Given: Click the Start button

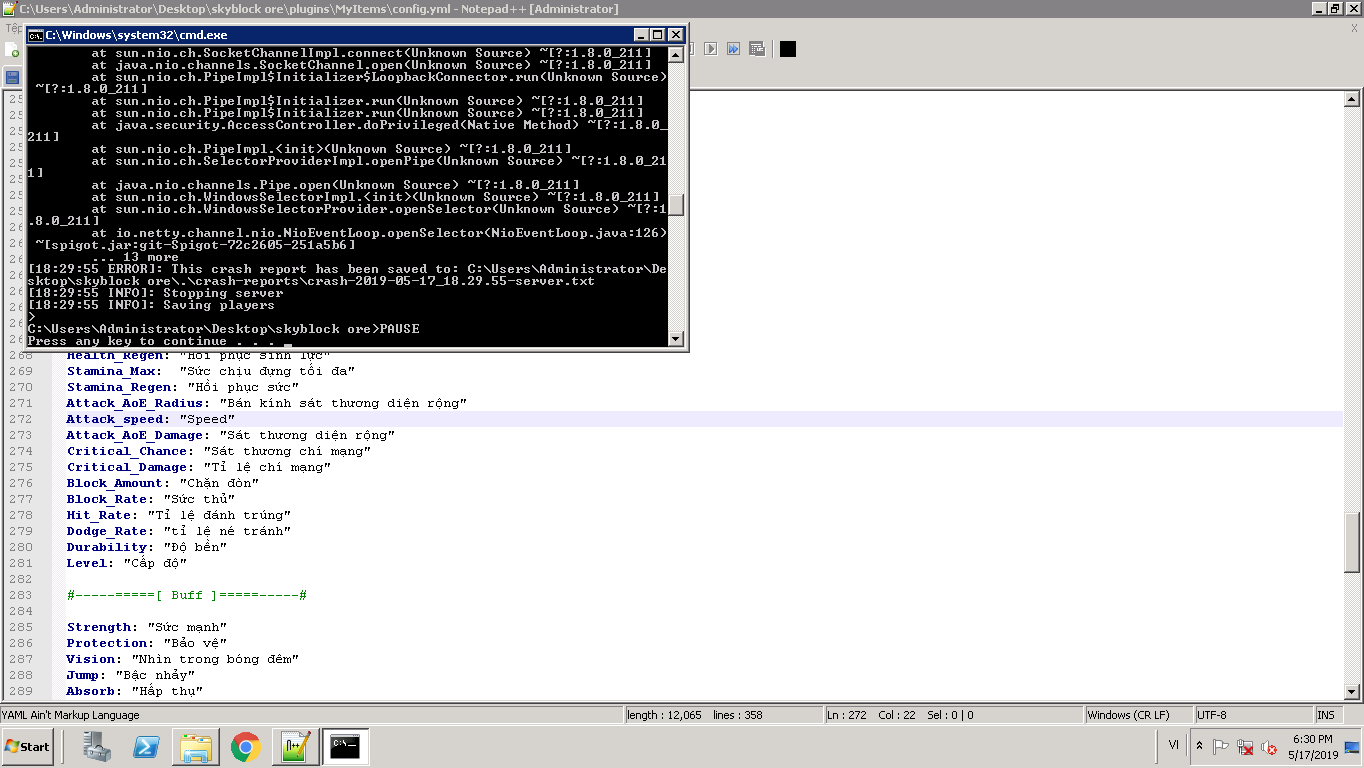Looking at the screenshot, I should coord(28,746).
